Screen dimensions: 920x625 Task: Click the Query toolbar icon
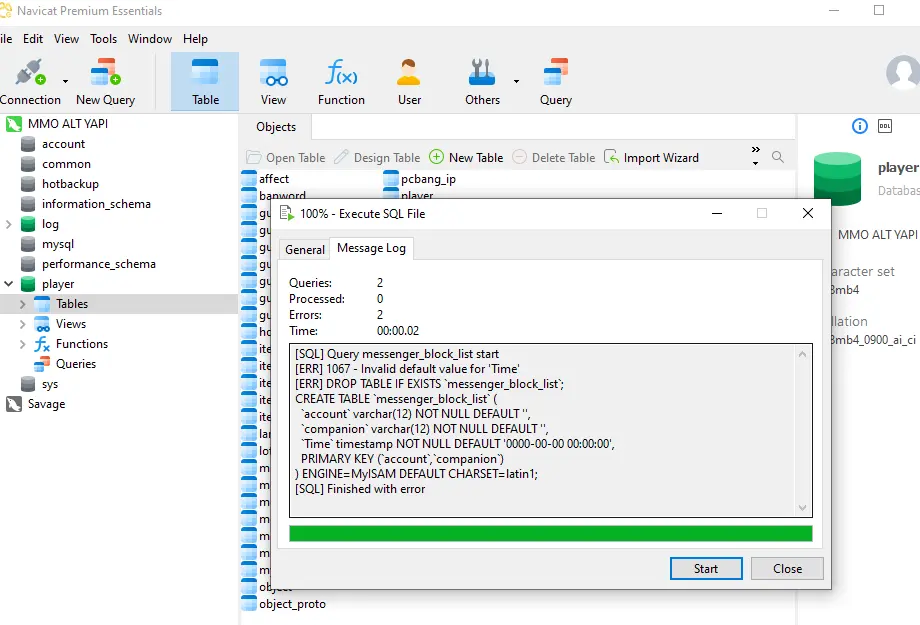coord(555,74)
